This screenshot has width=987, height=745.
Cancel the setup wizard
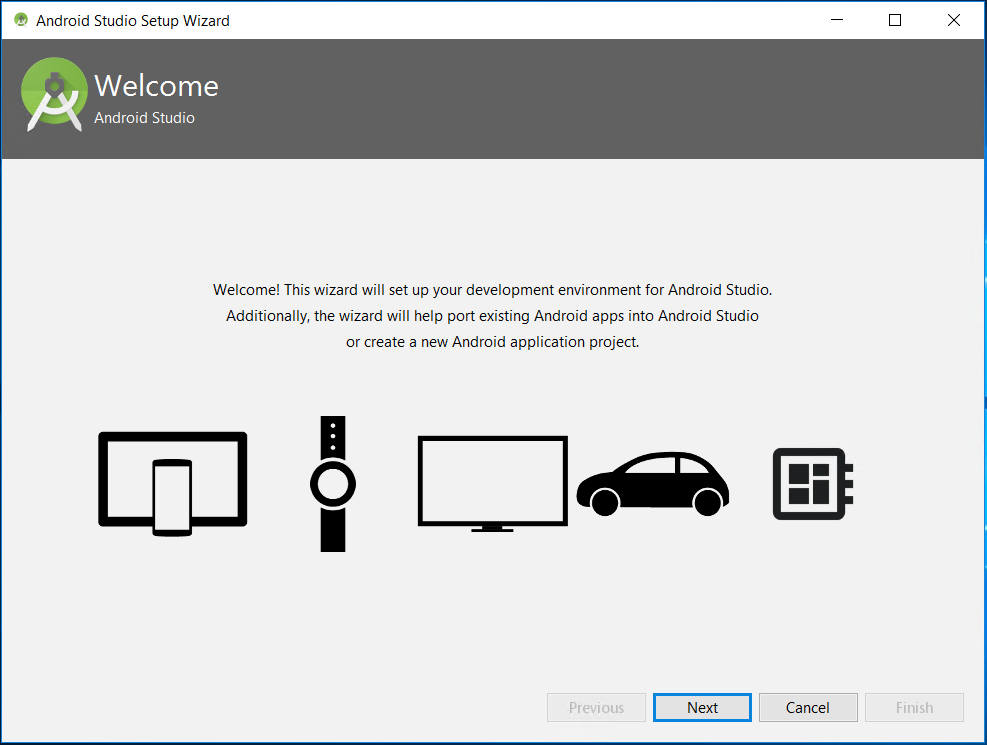point(808,708)
